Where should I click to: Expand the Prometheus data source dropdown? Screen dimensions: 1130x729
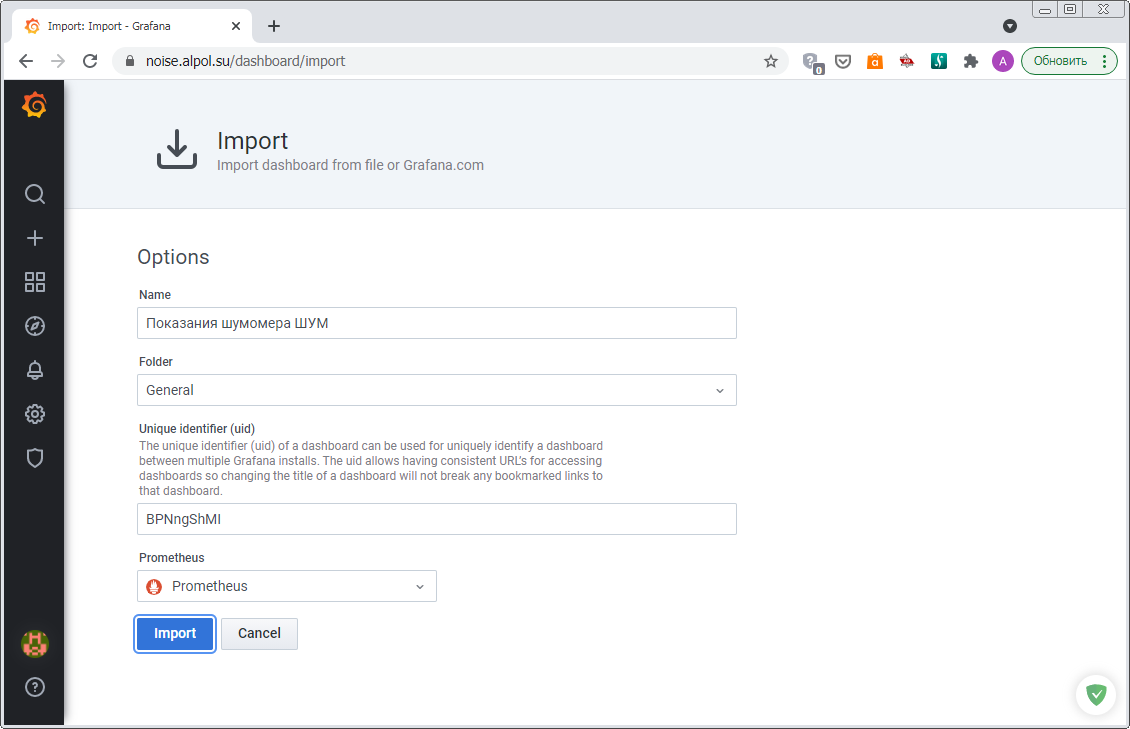coord(286,586)
